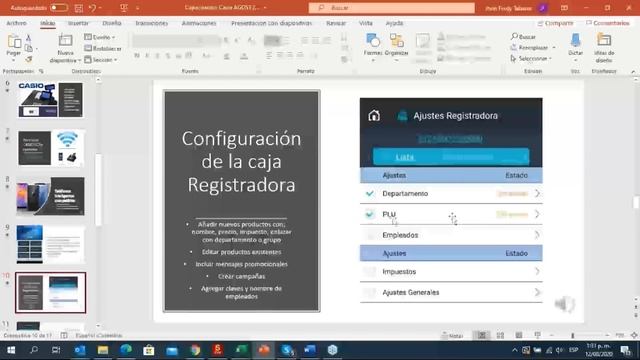Open Excel from the taskbar

[x=241, y=350]
